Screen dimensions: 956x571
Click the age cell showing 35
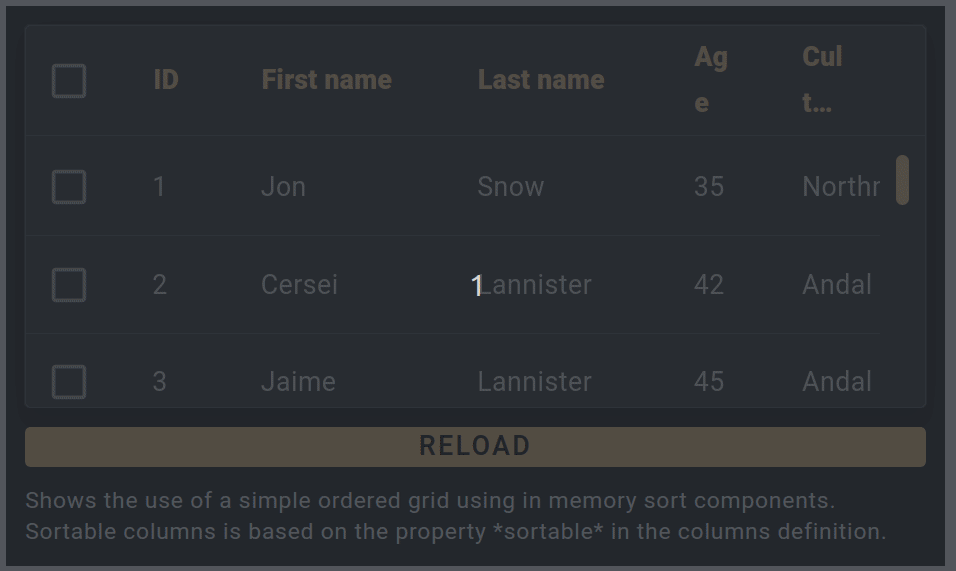click(x=709, y=187)
